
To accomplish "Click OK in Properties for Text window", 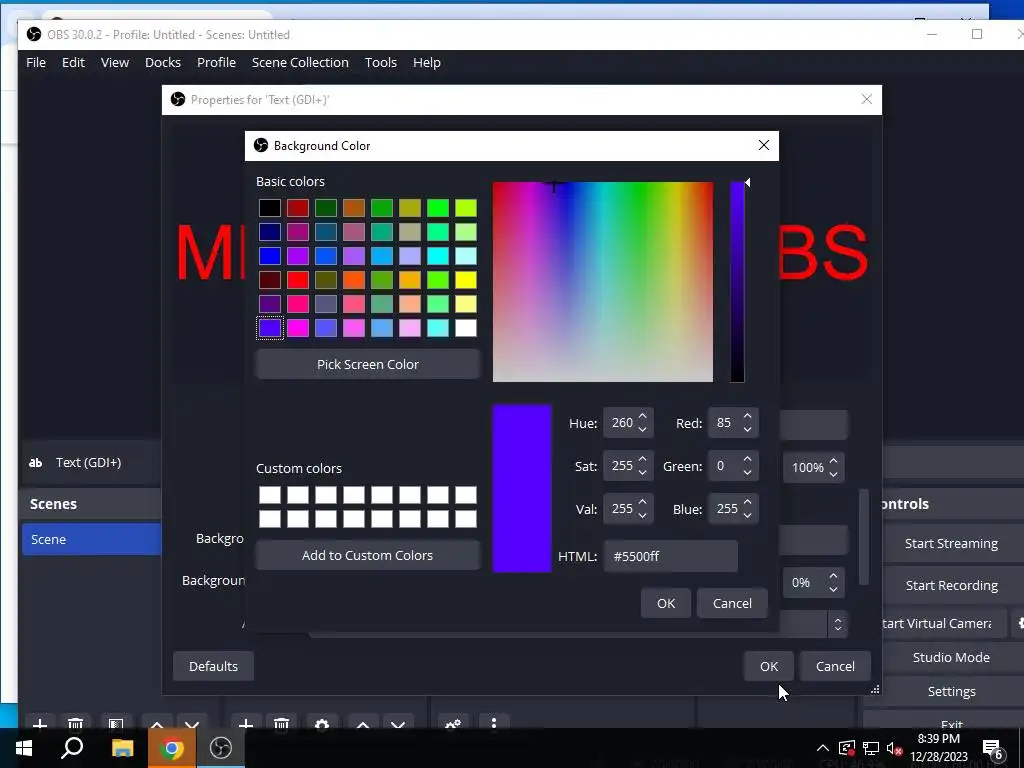I will point(769,666).
